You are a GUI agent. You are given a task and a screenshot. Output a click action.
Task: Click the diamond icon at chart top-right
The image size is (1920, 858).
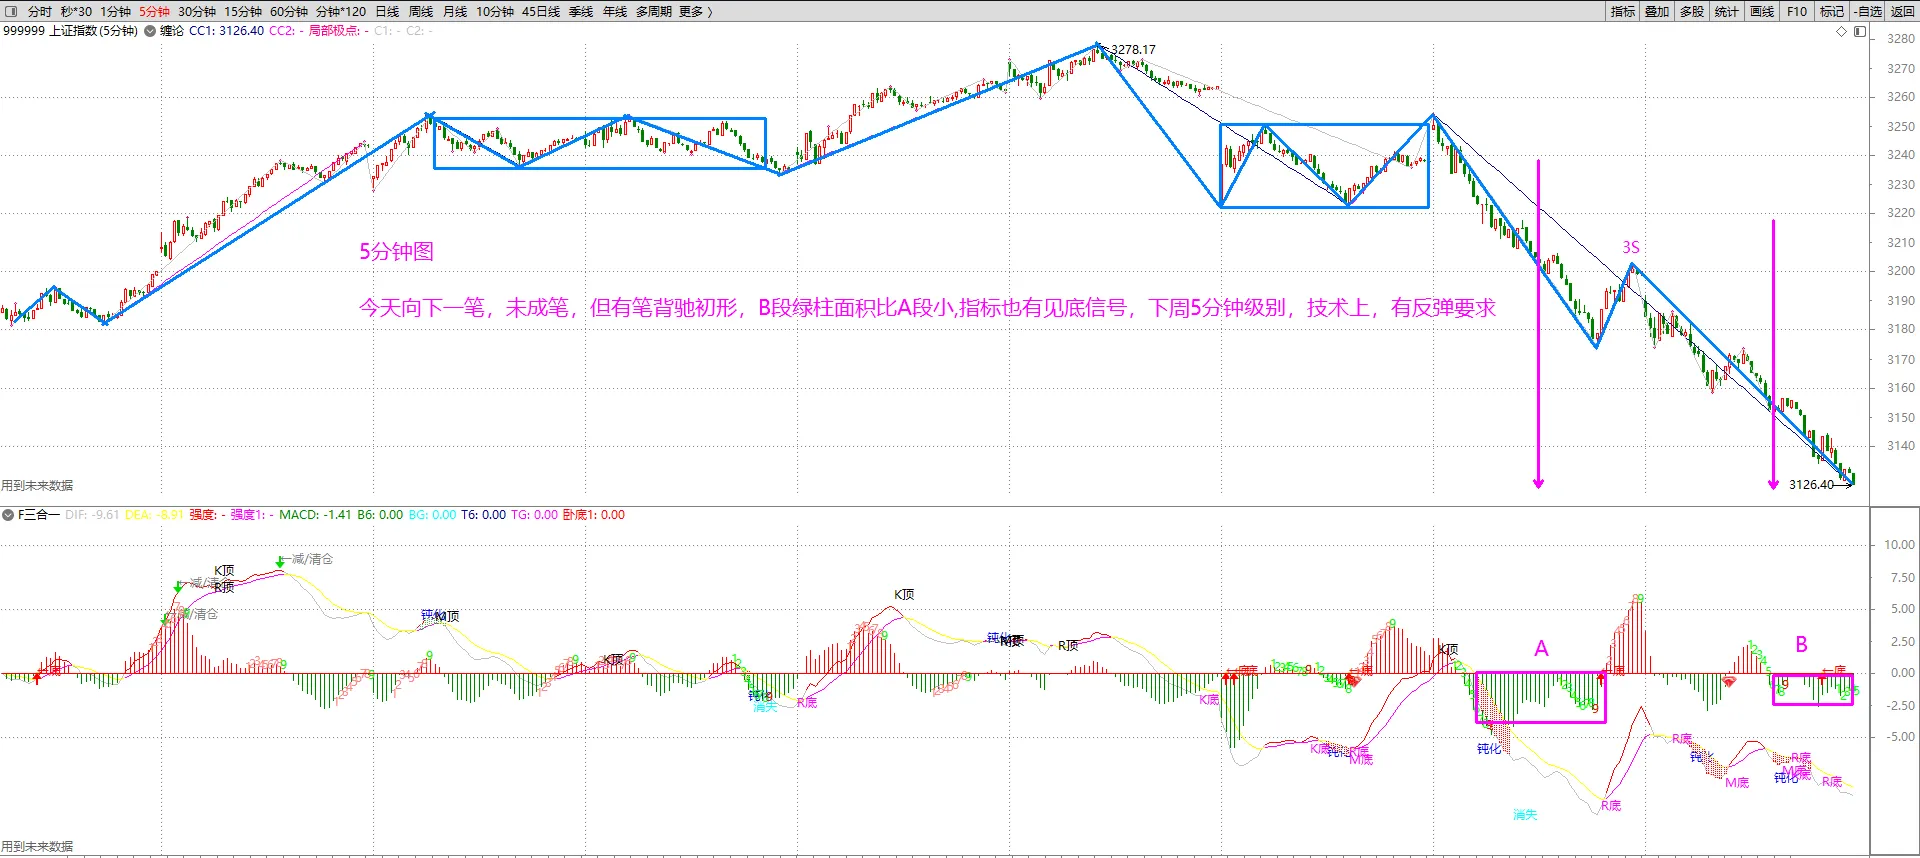[1841, 32]
